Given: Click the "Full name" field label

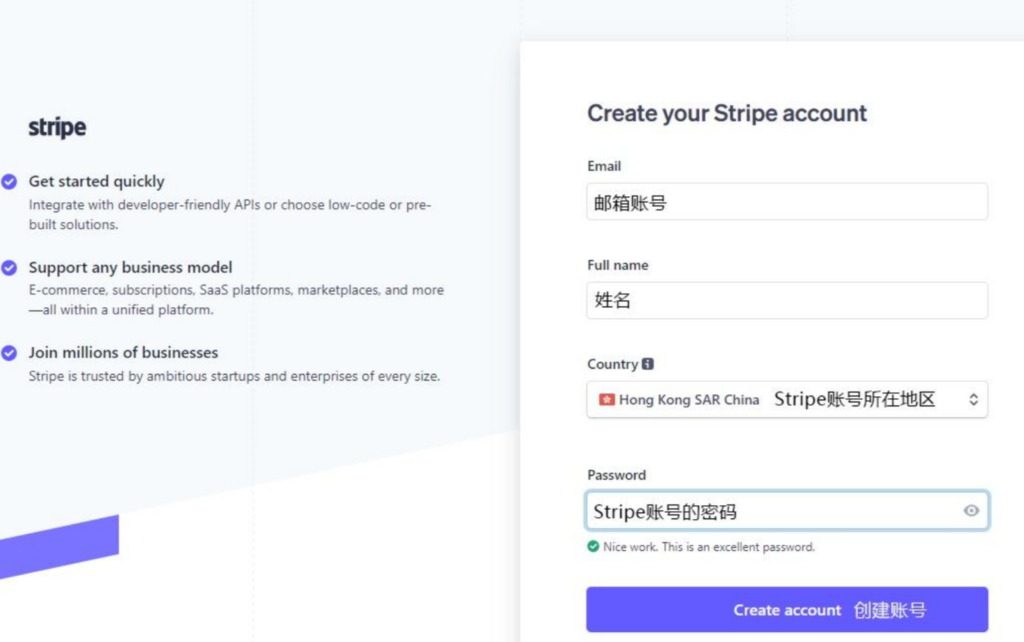Looking at the screenshot, I should coord(618,265).
